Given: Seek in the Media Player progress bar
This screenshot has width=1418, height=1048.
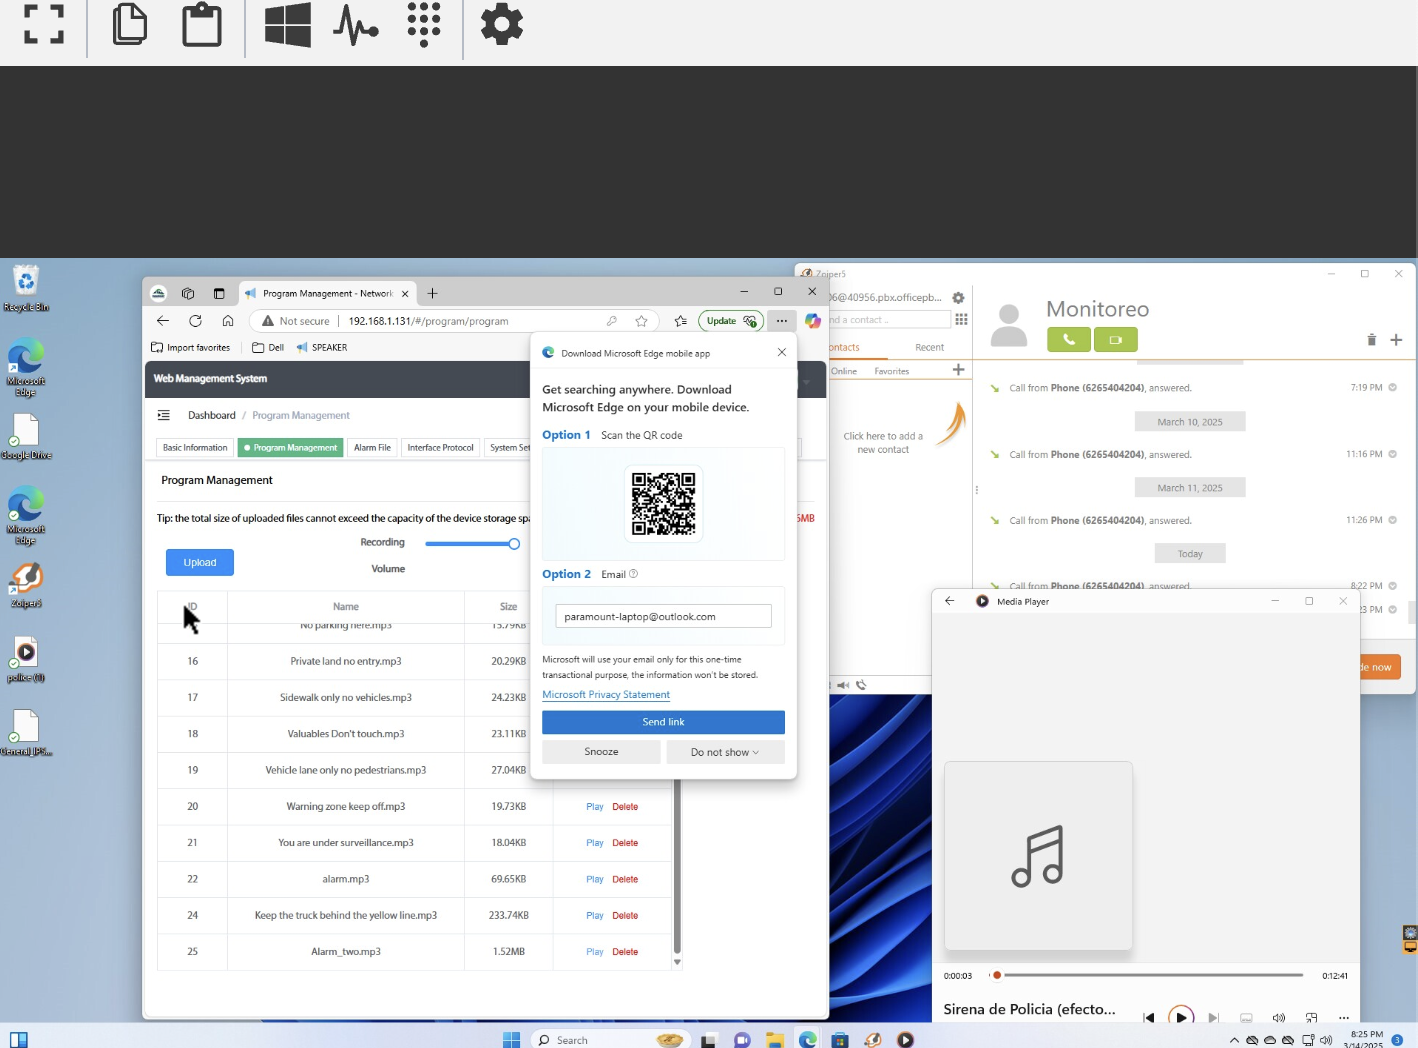Looking at the screenshot, I should (x=1147, y=975).
